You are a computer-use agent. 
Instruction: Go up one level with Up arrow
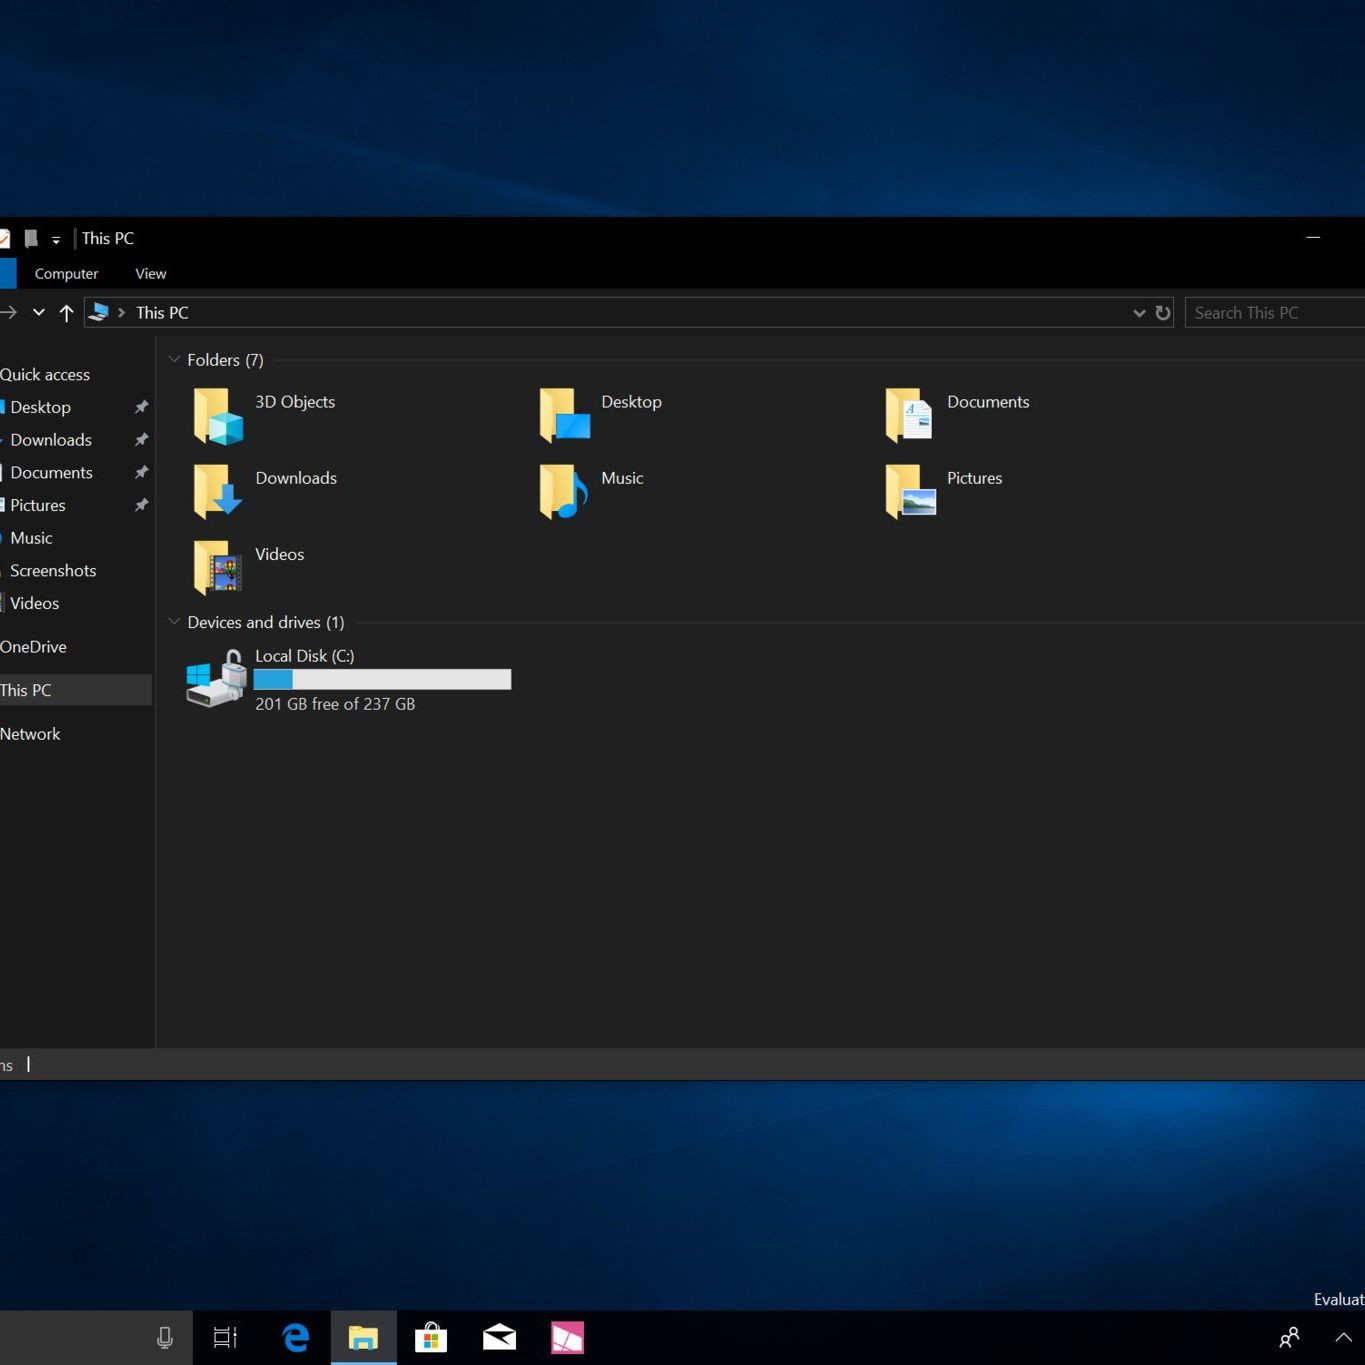(66, 313)
